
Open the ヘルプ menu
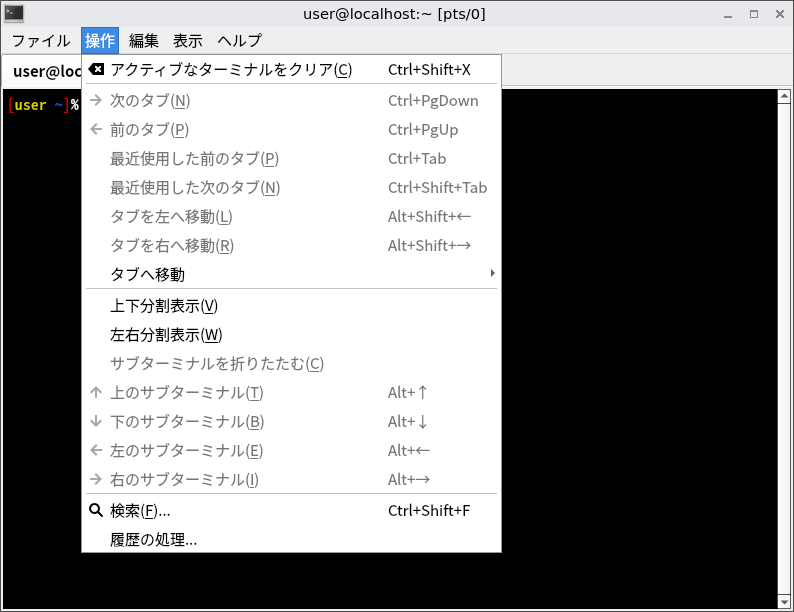coord(239,41)
